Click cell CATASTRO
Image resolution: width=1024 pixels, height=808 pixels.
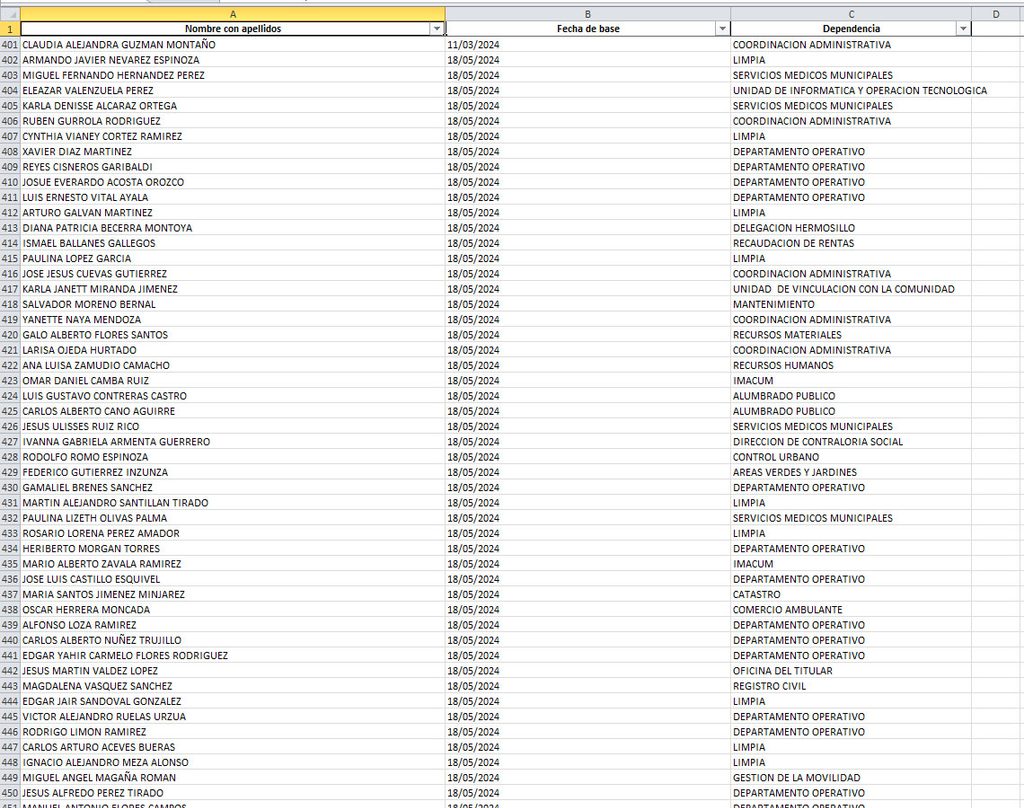click(851, 594)
